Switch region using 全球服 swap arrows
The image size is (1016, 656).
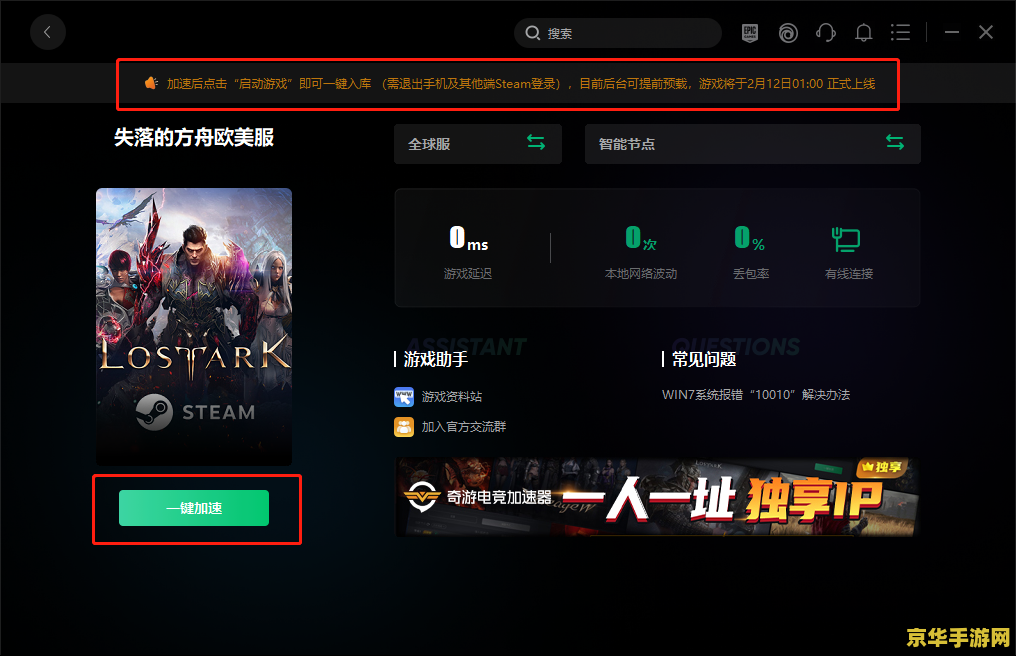(x=536, y=143)
